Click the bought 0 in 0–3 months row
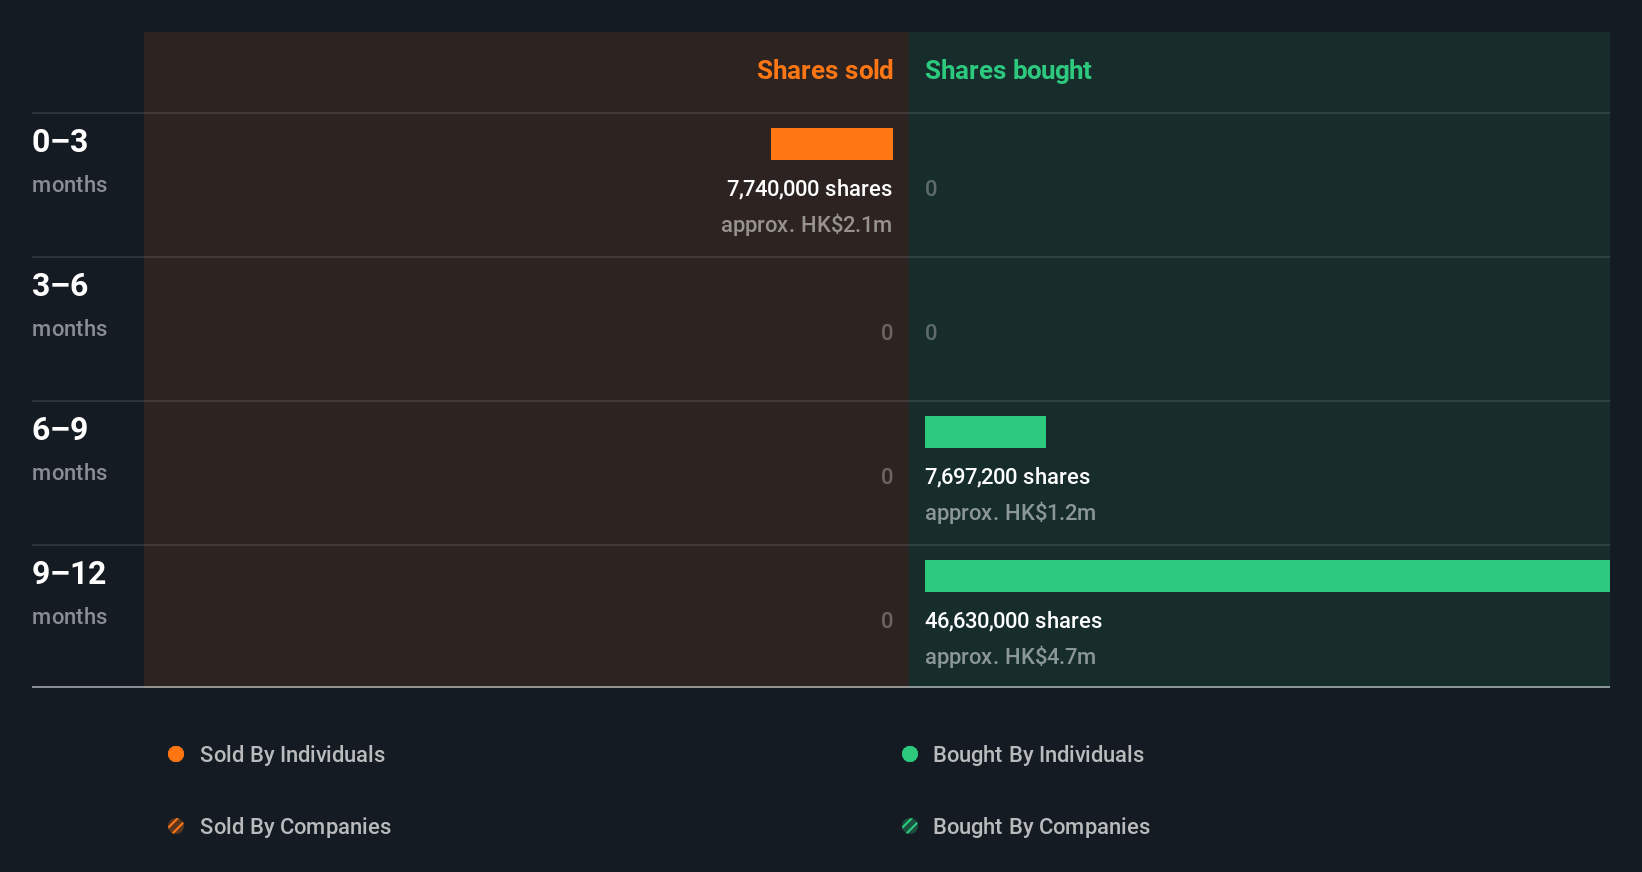The width and height of the screenshot is (1642, 872). point(931,188)
